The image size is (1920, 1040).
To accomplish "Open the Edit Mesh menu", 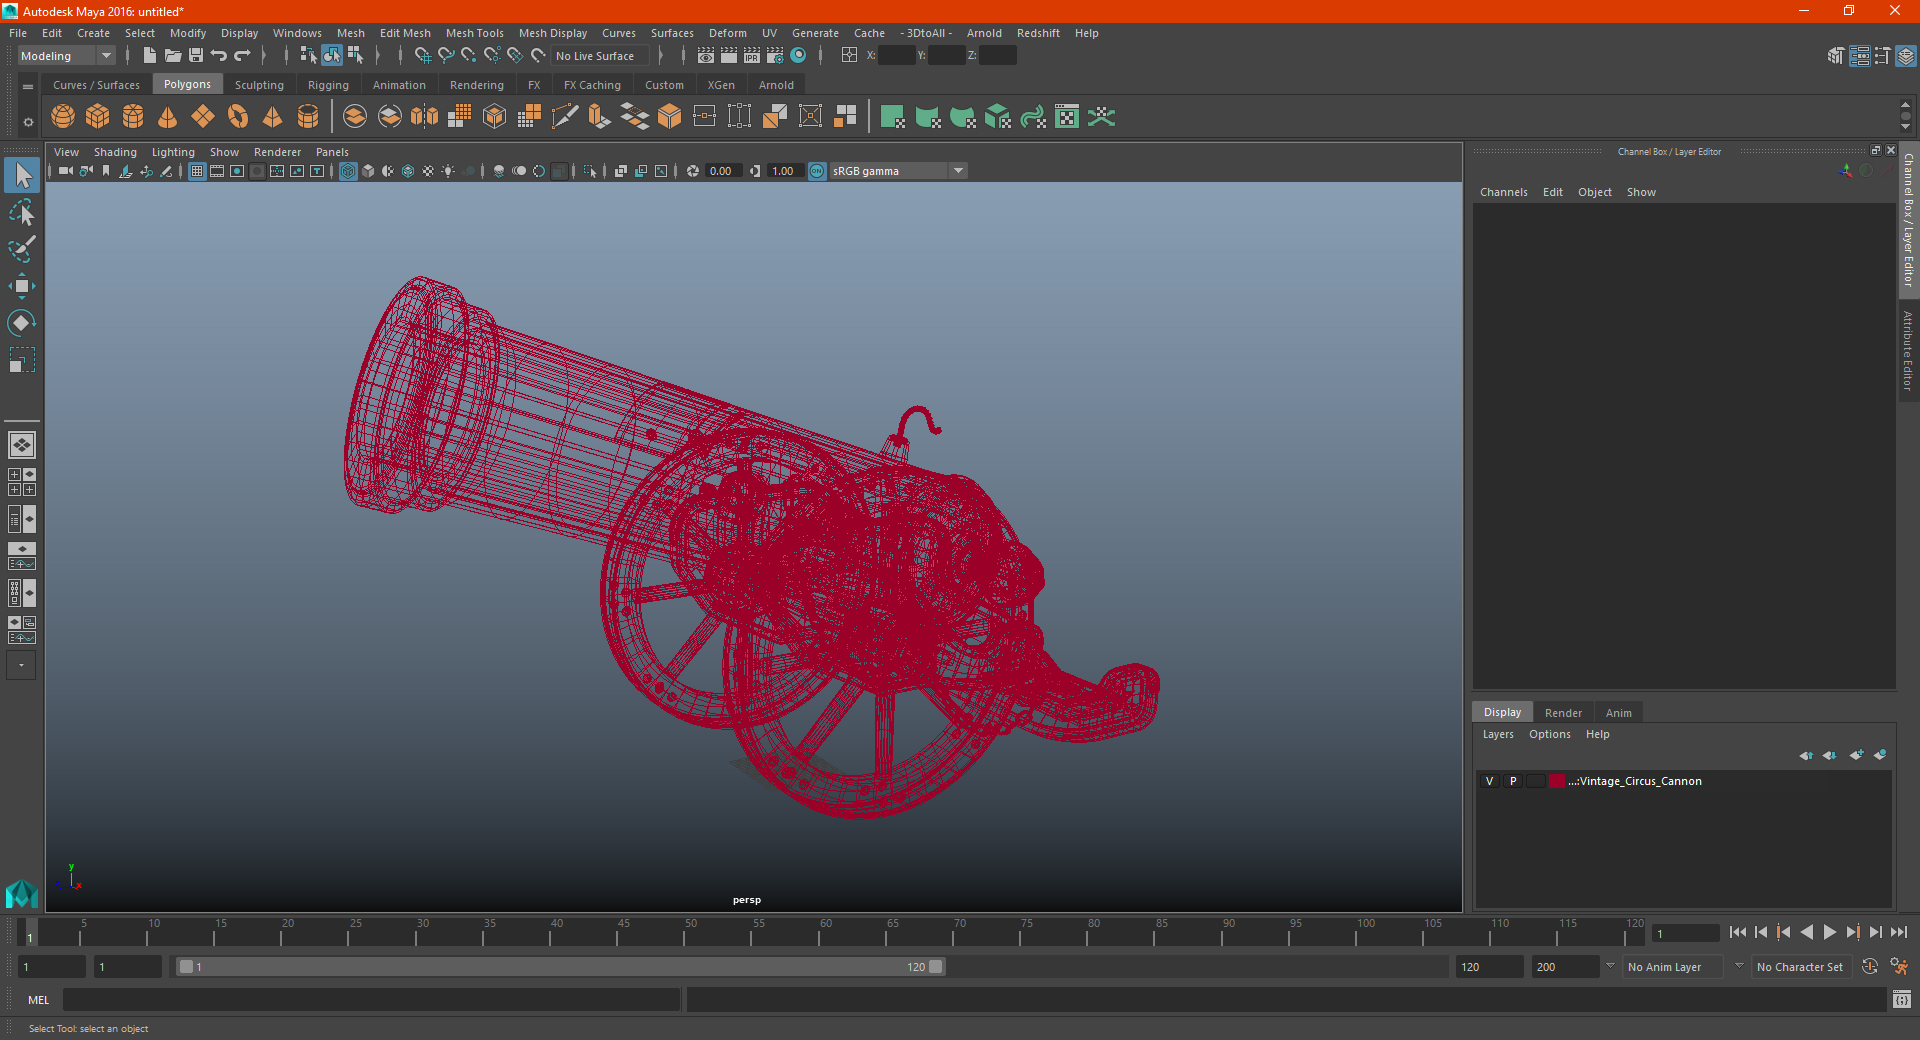I will click(x=405, y=33).
